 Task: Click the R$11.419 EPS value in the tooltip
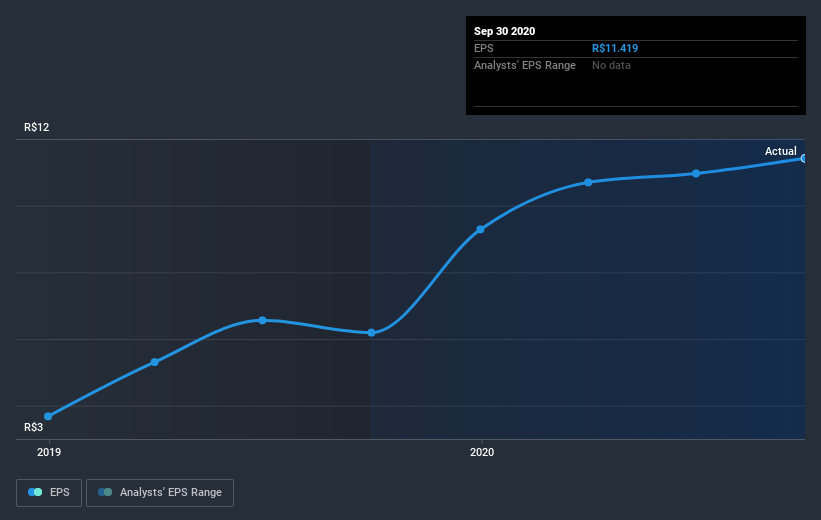pyautogui.click(x=615, y=48)
